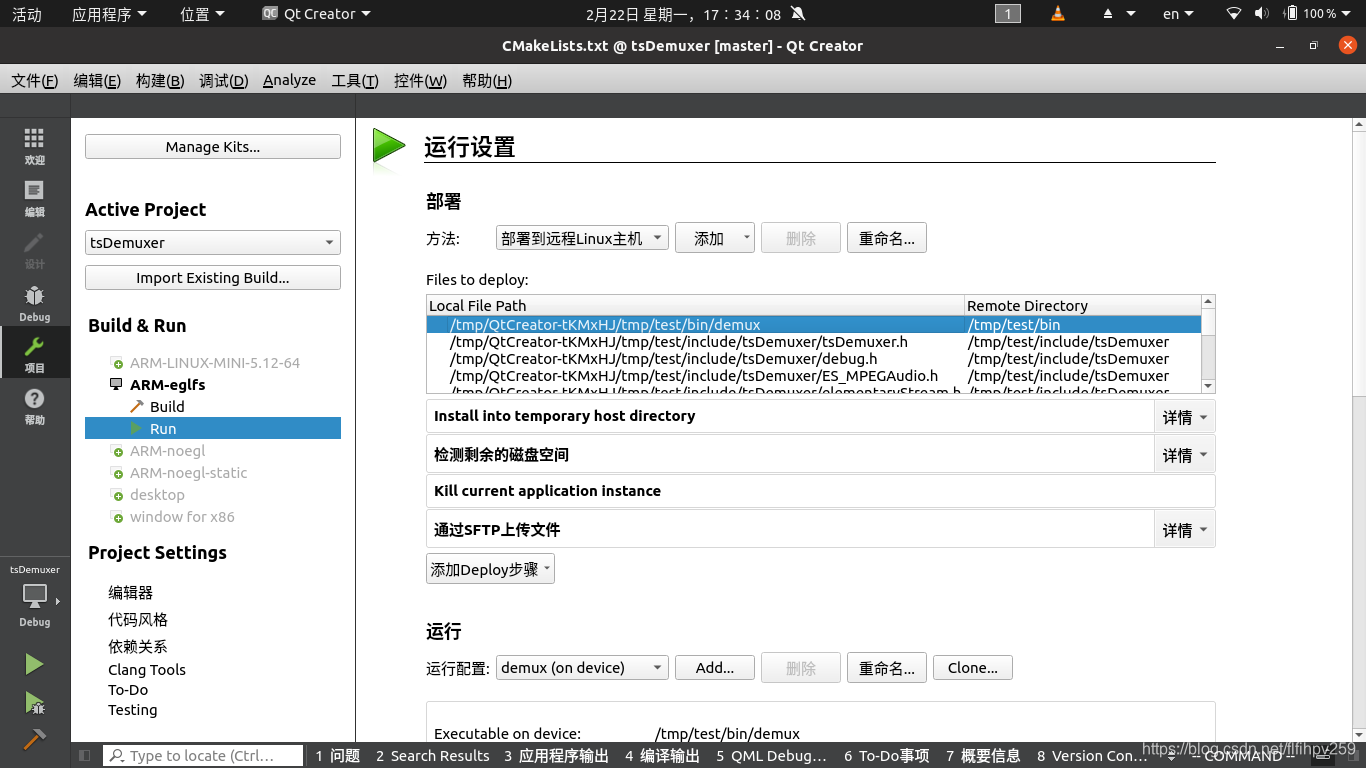This screenshot has height=768, width=1366.
Task: Open the Design (设计) mode
Action: (x=34, y=251)
